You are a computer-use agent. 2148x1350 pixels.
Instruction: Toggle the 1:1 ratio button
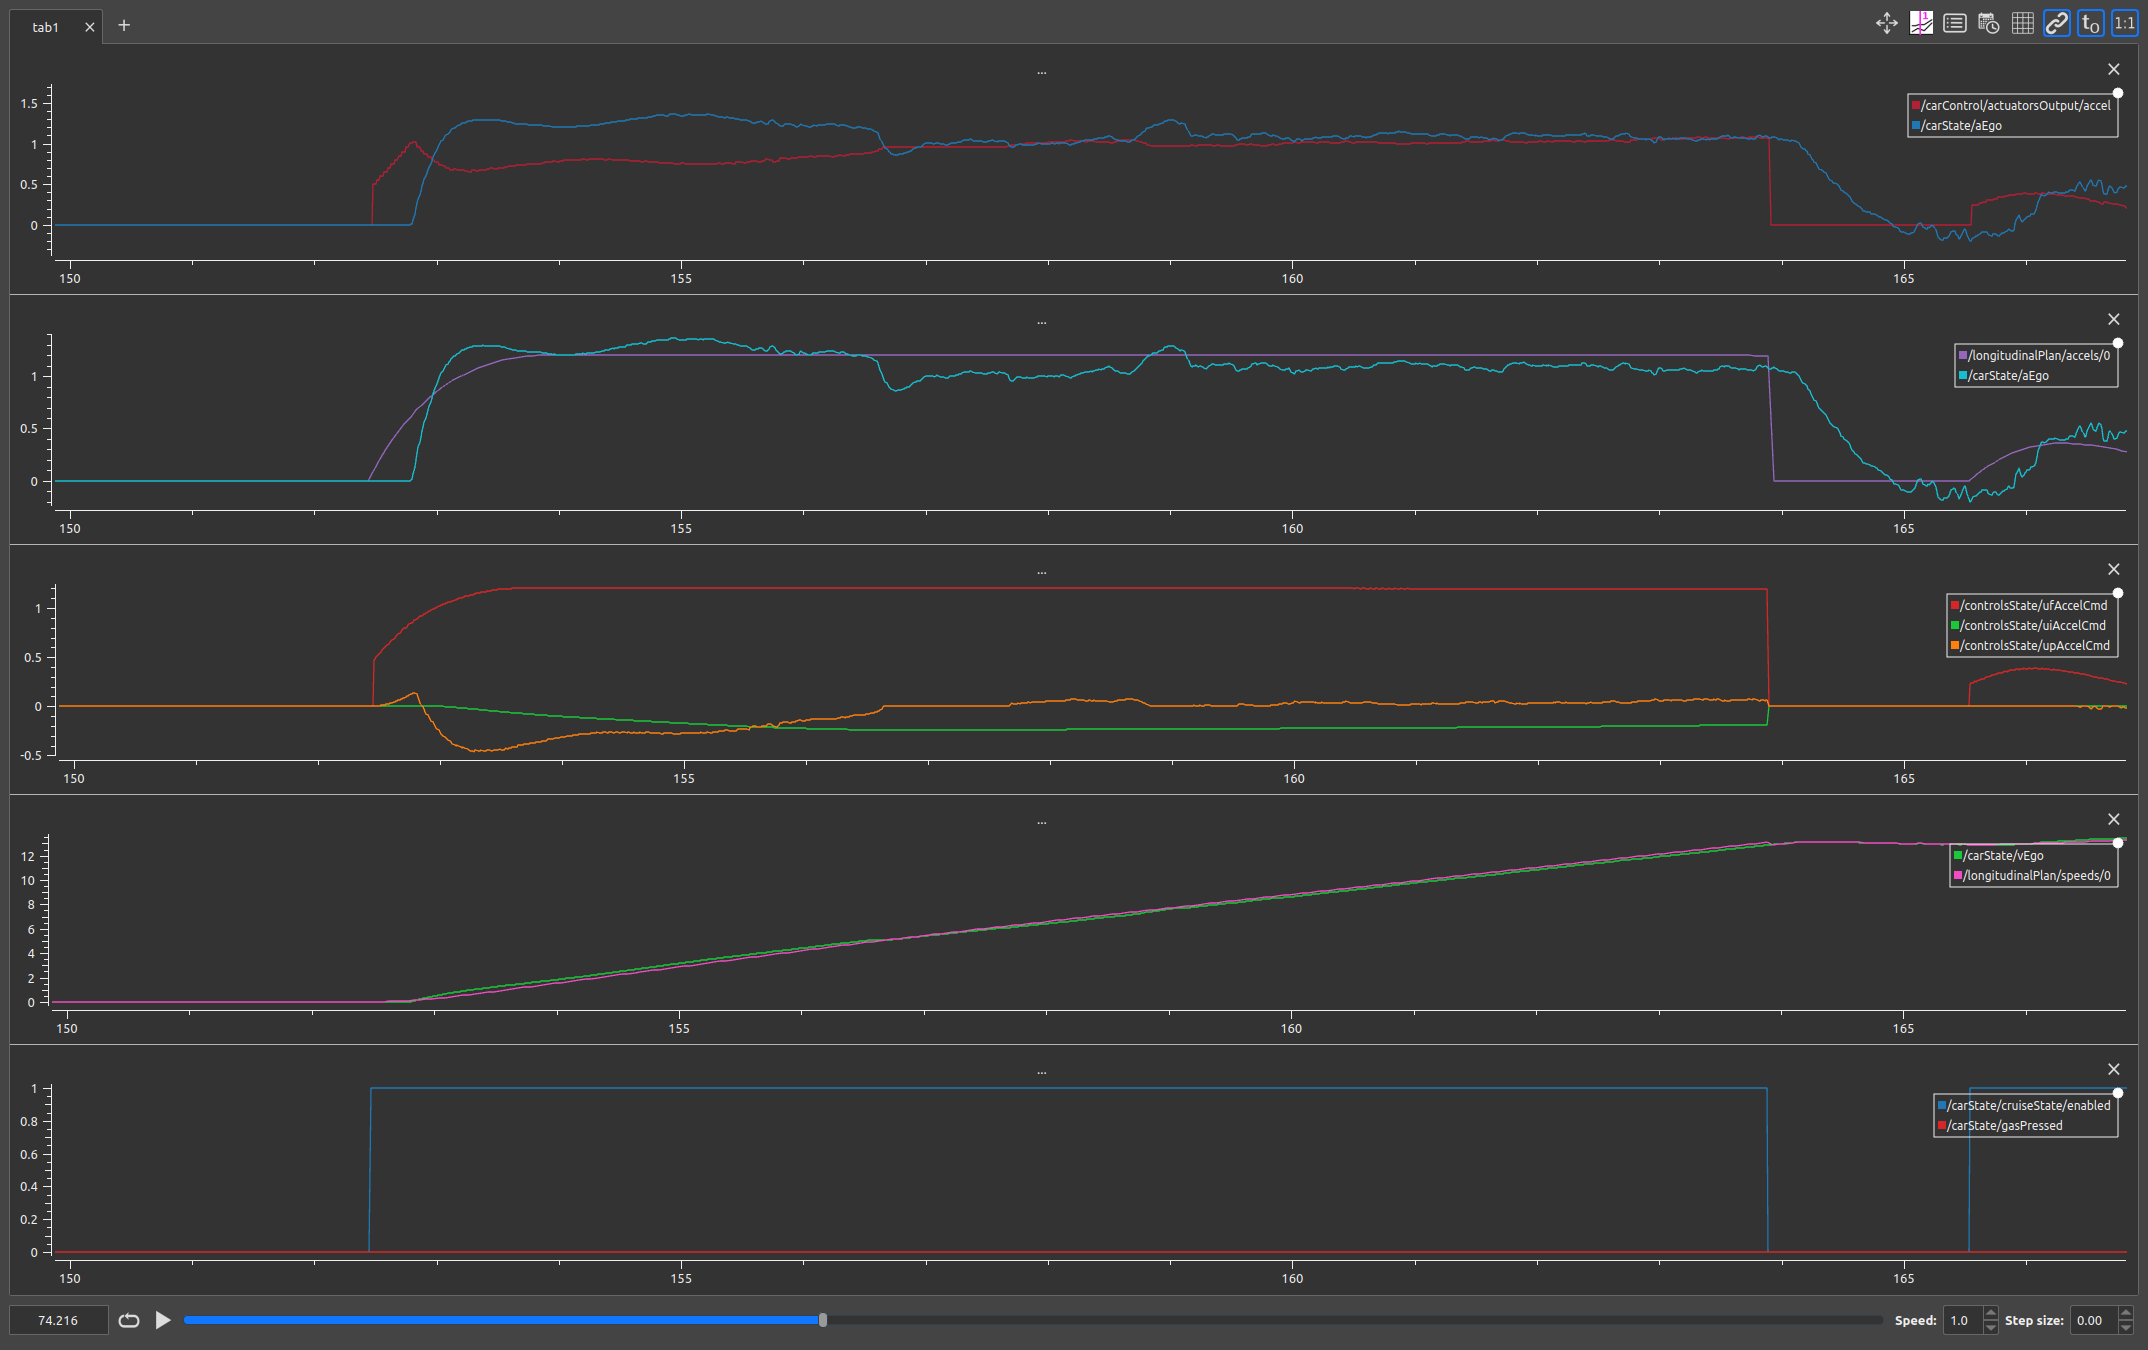pos(2124,24)
